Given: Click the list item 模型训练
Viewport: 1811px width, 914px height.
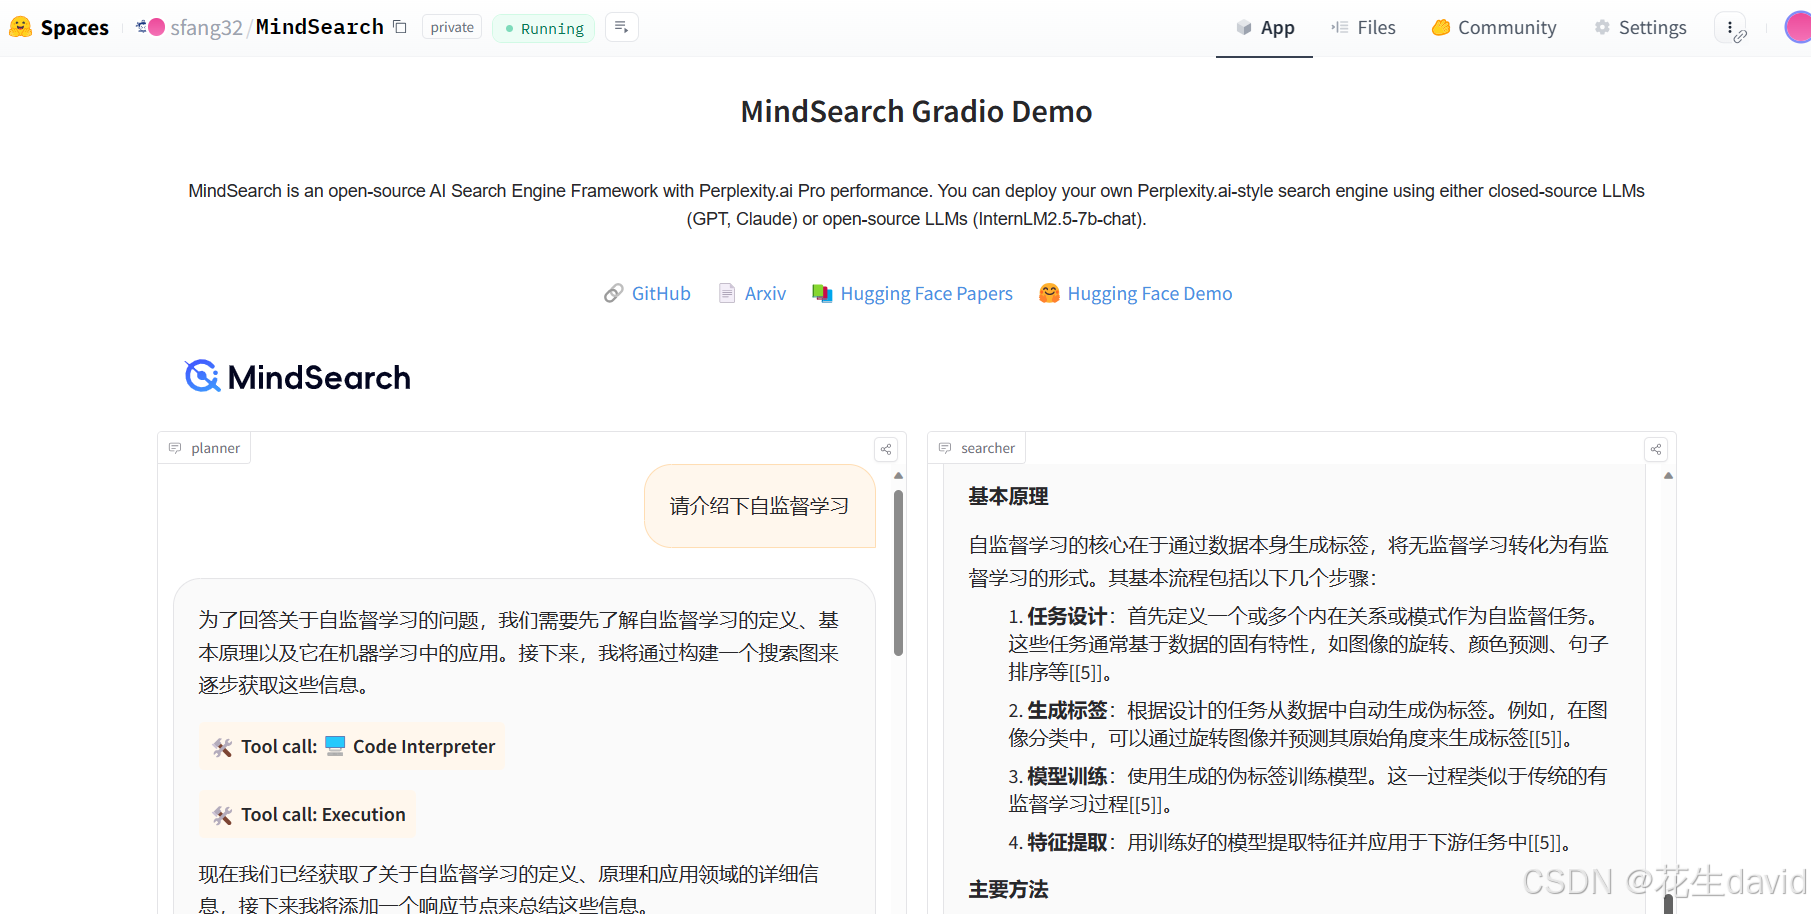Looking at the screenshot, I should pos(1307,790).
